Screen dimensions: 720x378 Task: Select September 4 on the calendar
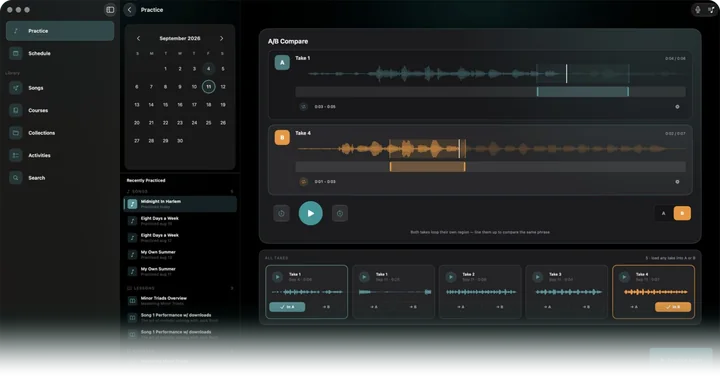(208, 69)
